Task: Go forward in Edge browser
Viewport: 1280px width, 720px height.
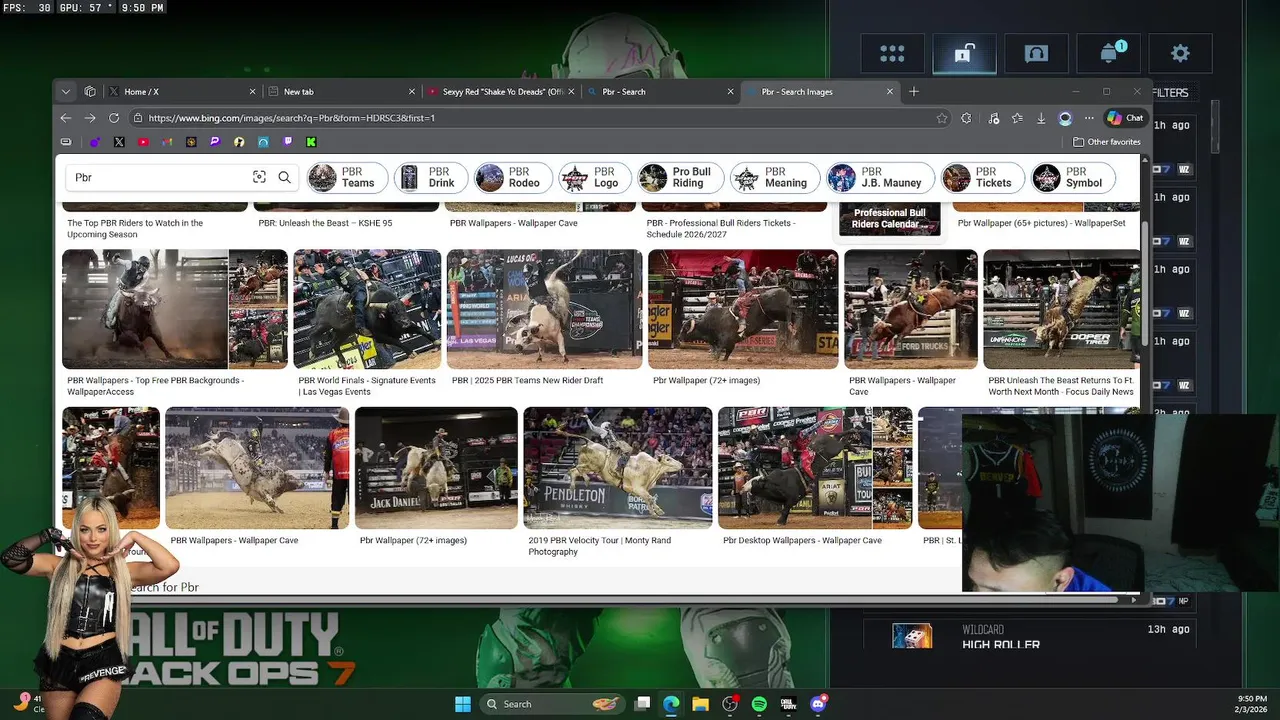Action: pyautogui.click(x=90, y=118)
